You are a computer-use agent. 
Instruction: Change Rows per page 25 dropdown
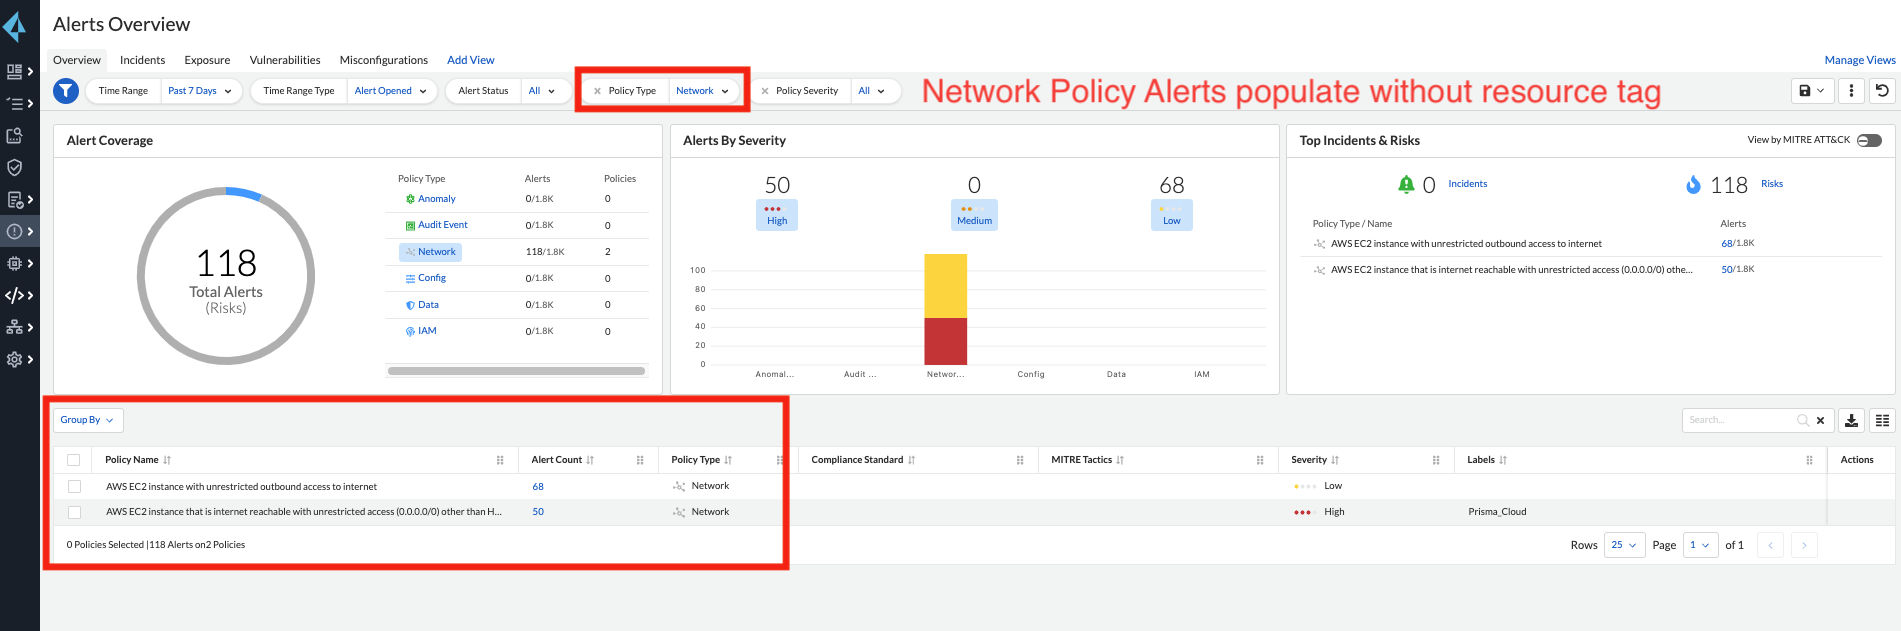(1624, 545)
